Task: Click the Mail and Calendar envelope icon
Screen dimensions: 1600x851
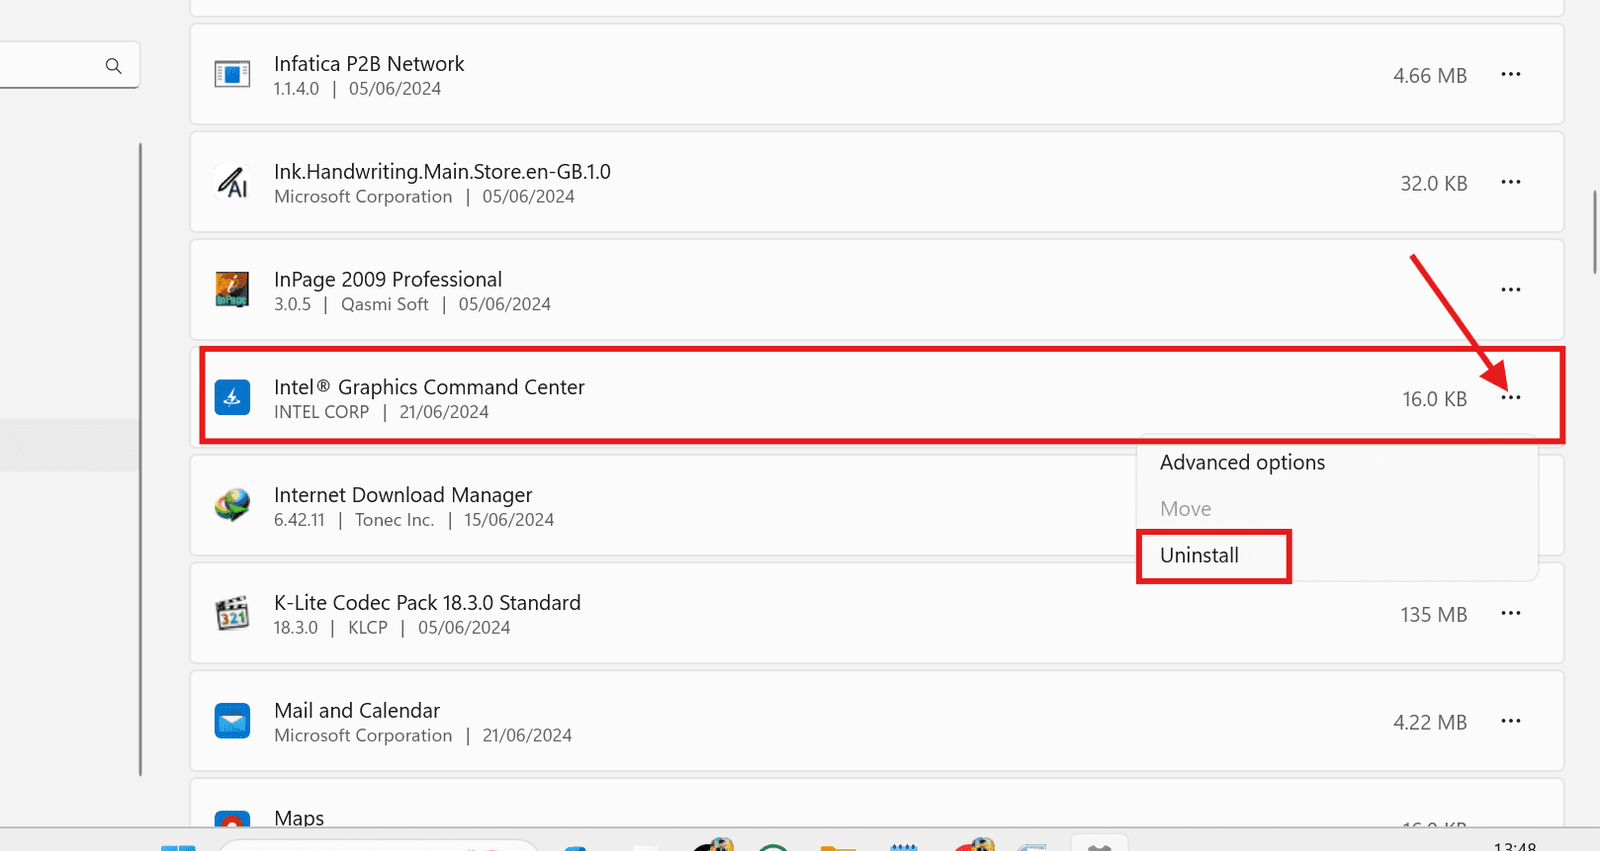Action: point(232,721)
